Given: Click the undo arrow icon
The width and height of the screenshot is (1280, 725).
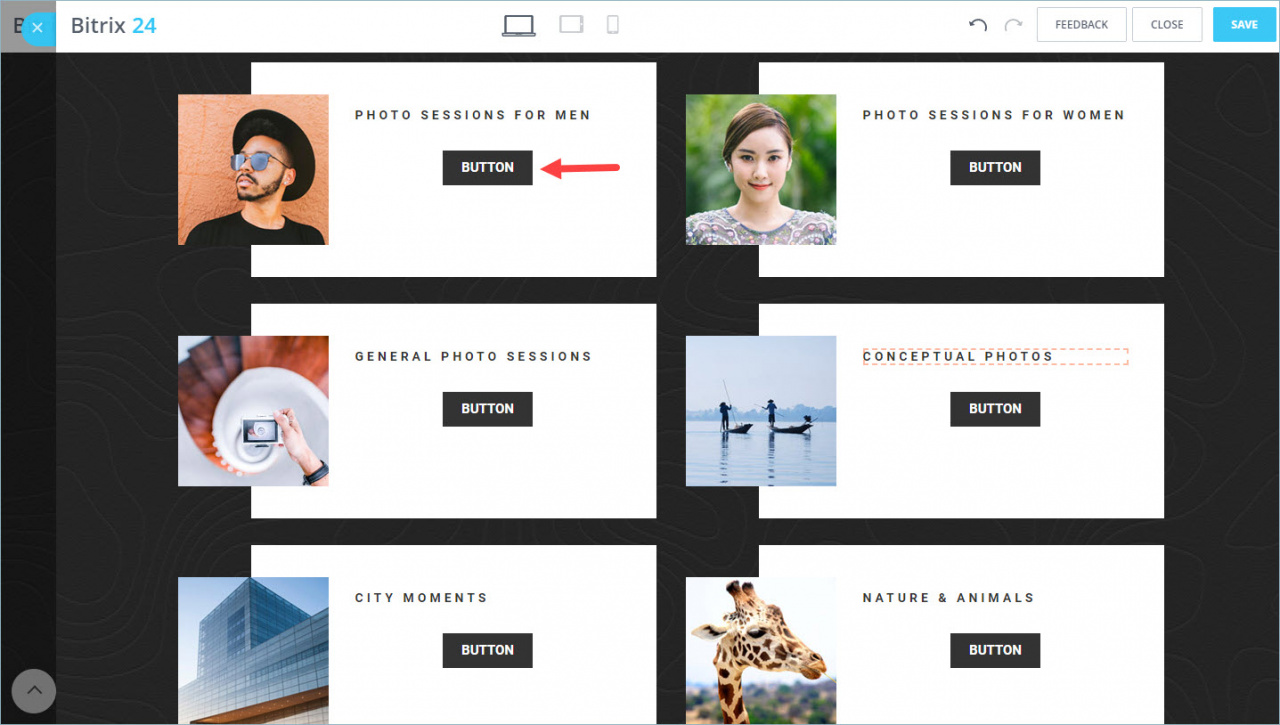Looking at the screenshot, I should point(978,25).
